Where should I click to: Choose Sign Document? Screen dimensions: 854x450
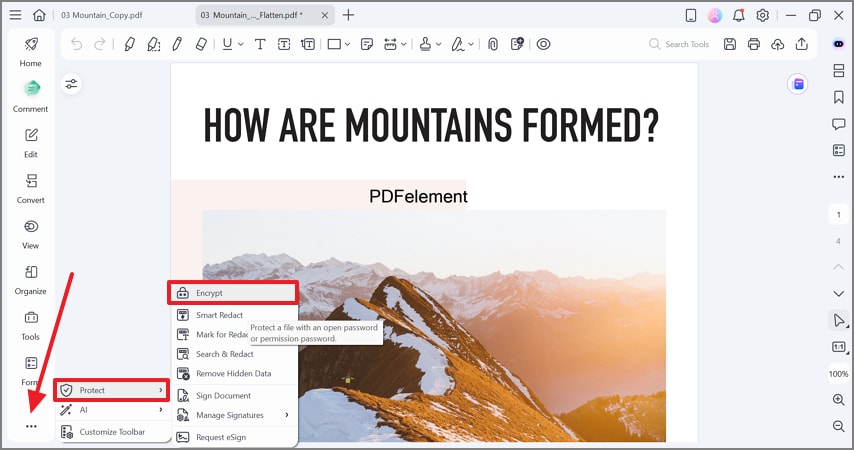click(x=234, y=396)
